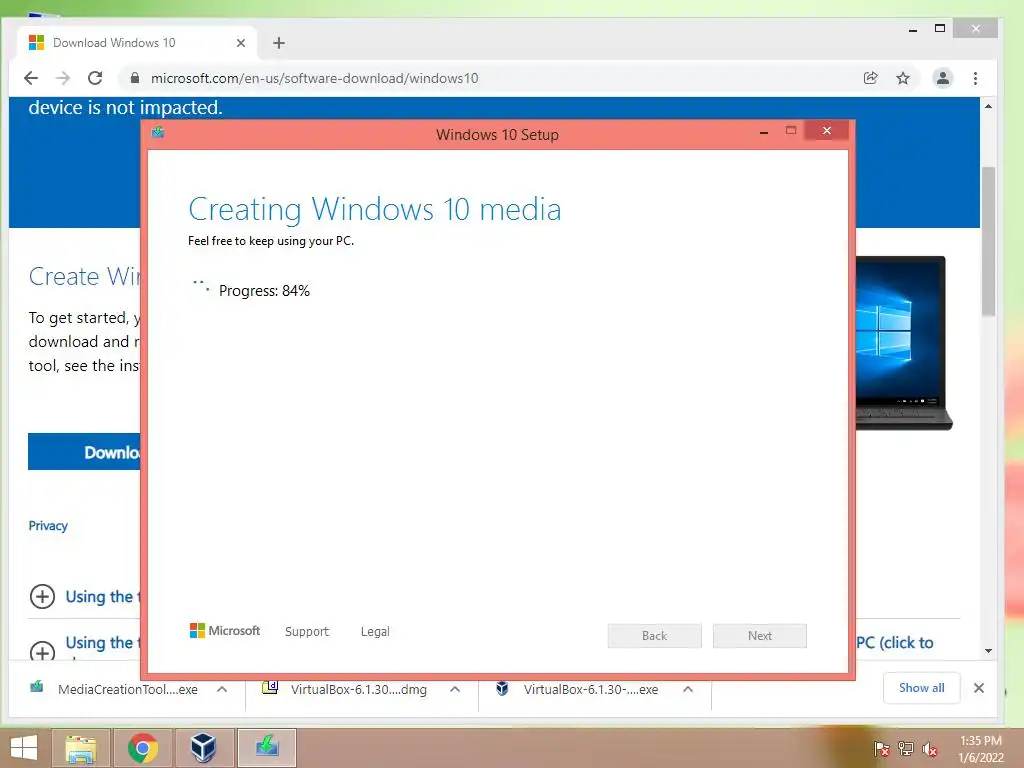Screen dimensions: 1024x768
Task: Click the page's blue Download button
Action: click(x=84, y=451)
